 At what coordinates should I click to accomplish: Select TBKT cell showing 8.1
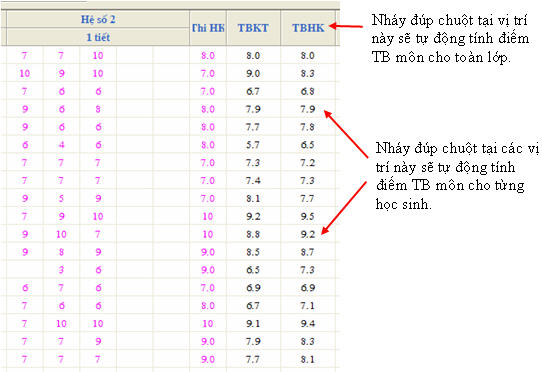(x=253, y=198)
